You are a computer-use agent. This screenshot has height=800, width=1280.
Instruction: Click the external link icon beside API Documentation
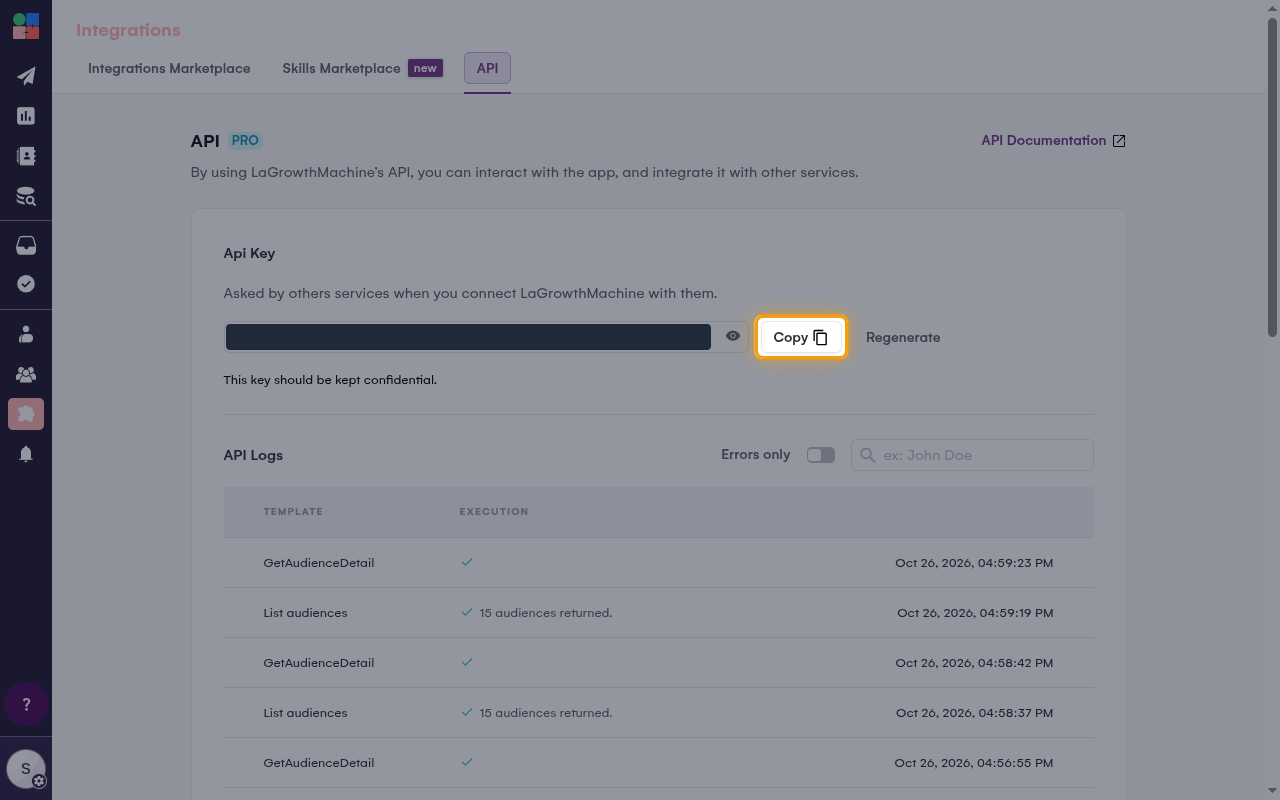(1119, 141)
